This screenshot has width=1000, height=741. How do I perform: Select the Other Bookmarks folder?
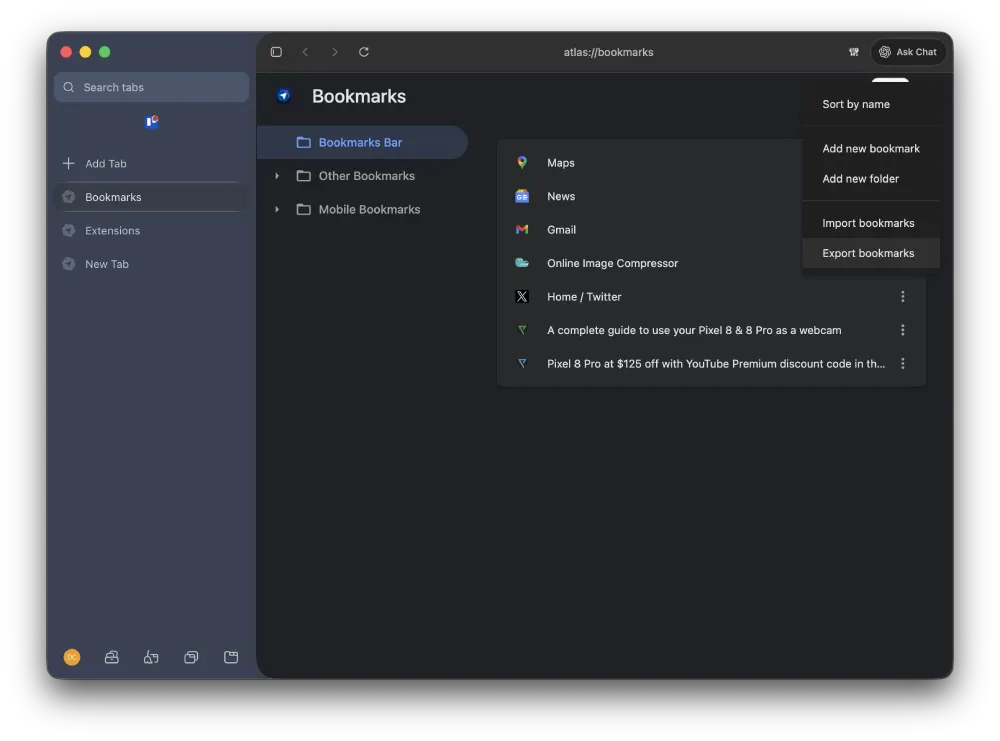(x=362, y=176)
